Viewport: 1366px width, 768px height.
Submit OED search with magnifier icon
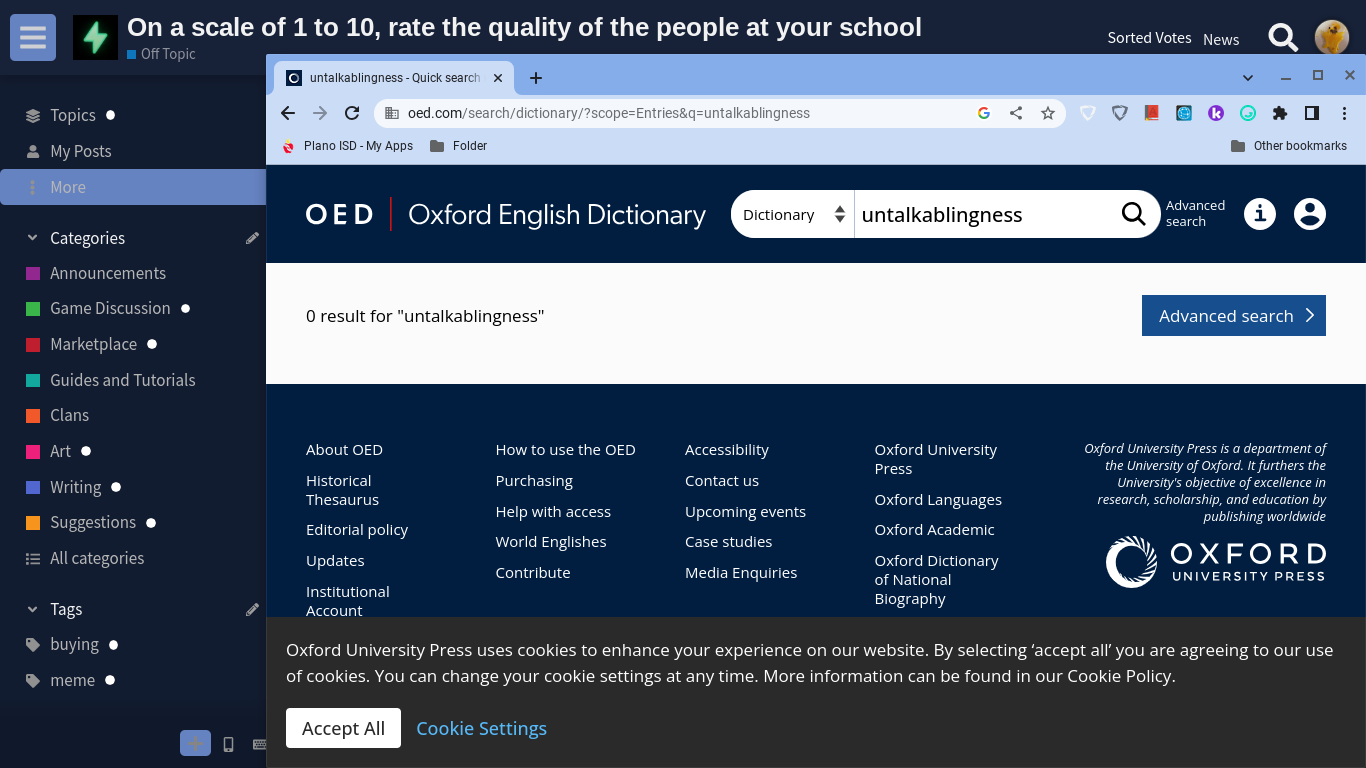1134,214
